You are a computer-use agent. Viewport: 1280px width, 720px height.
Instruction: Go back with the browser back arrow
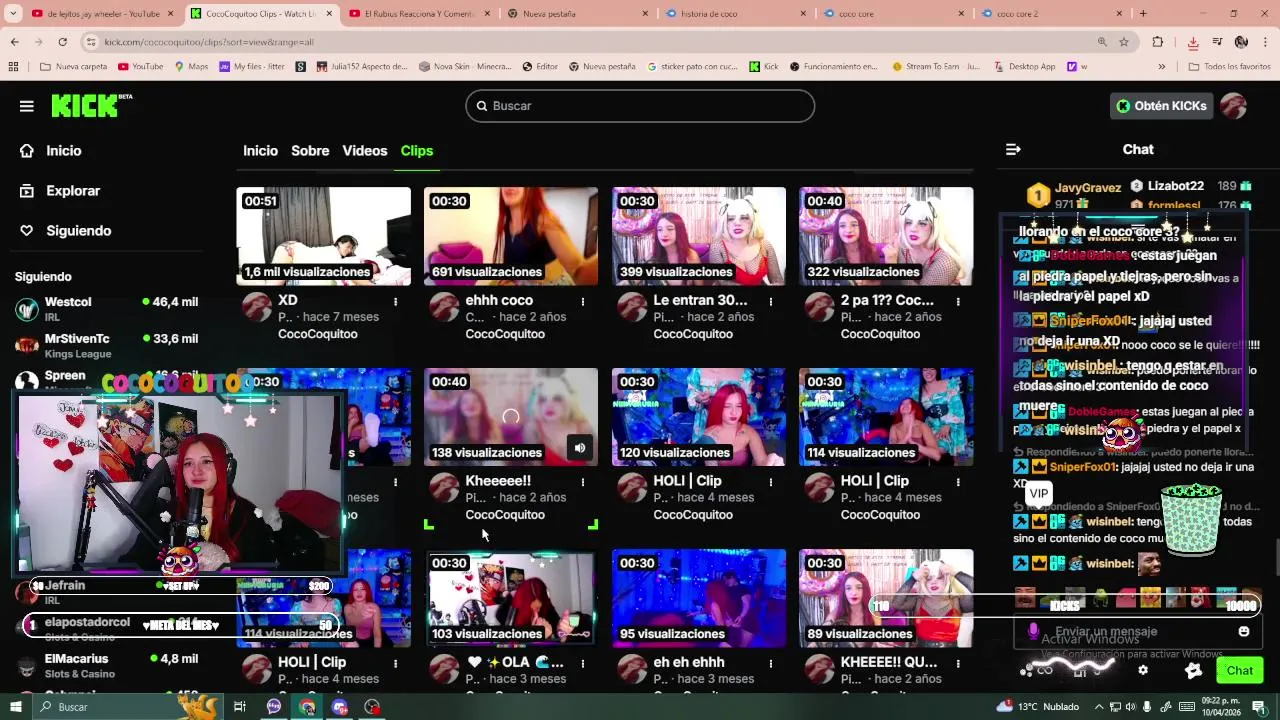pyautogui.click(x=14, y=42)
